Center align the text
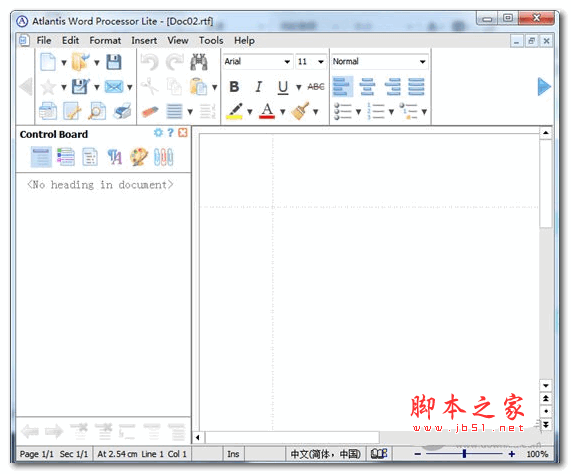This screenshot has height=474, width=571. pyautogui.click(x=367, y=87)
